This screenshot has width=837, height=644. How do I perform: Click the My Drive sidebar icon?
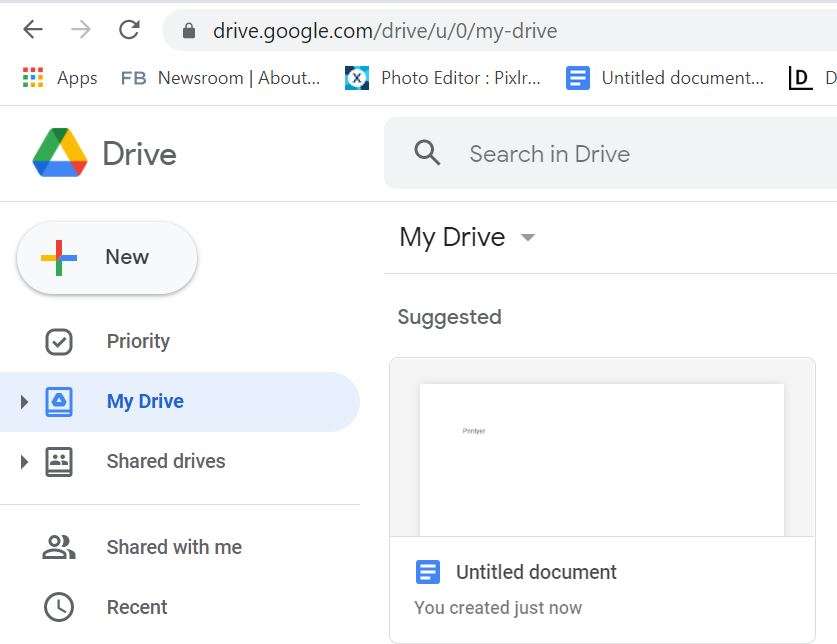click(x=59, y=402)
